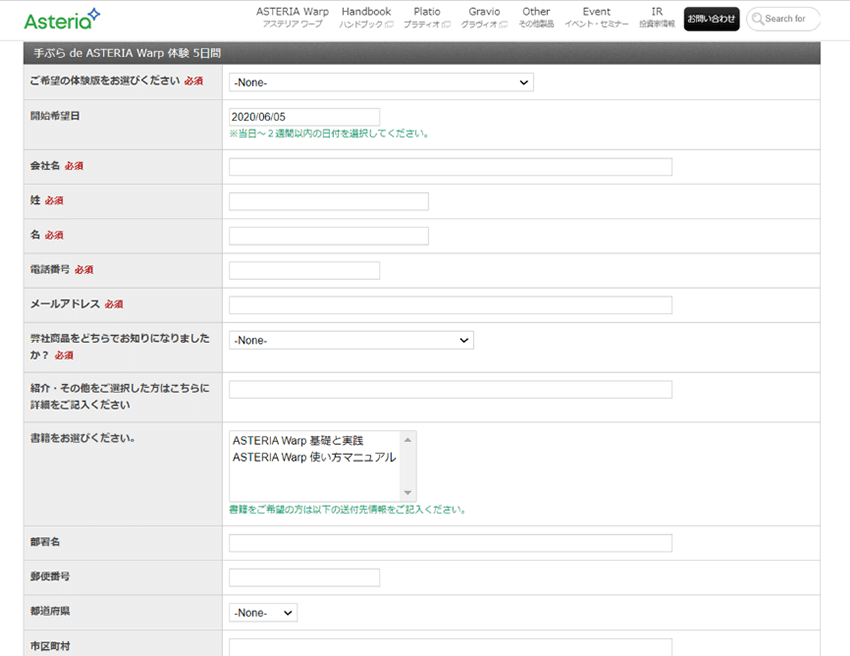Click the メールアドレス email field
The width and height of the screenshot is (850, 656).
coord(450,305)
